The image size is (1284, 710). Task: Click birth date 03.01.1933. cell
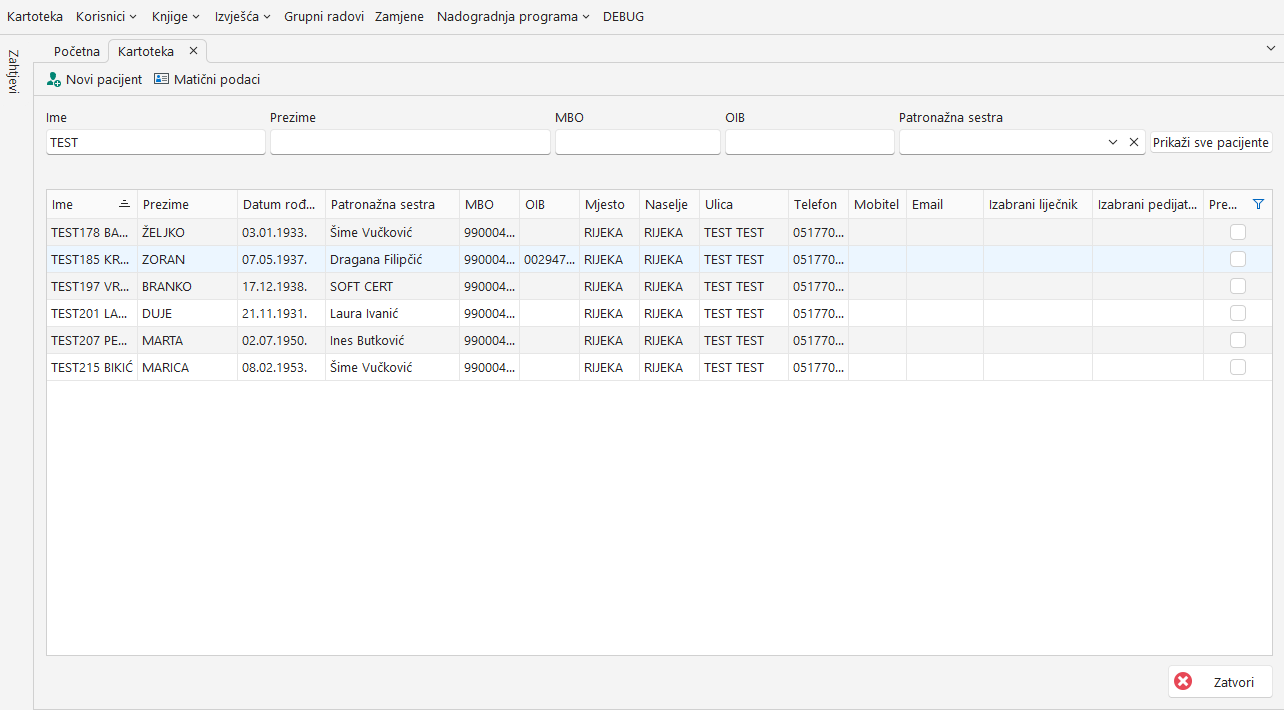[281, 232]
